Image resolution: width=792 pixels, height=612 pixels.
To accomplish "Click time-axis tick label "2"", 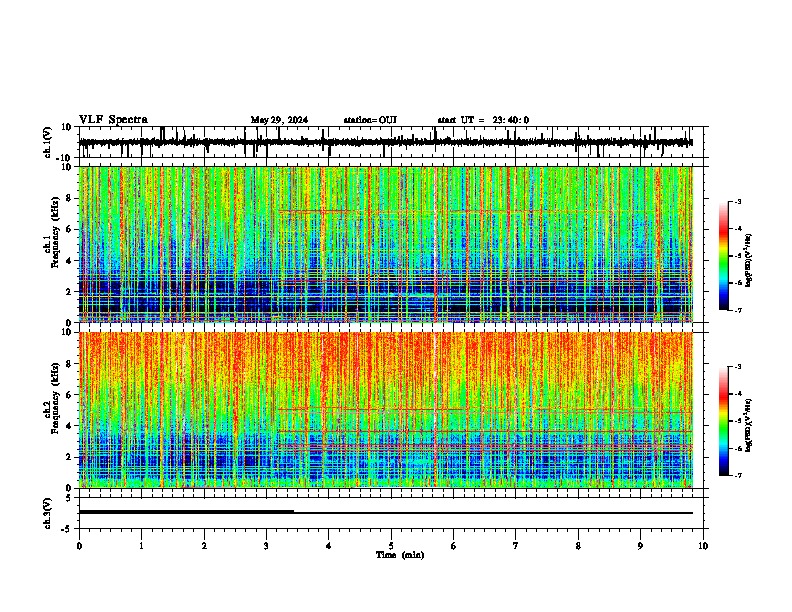I will click(204, 546).
